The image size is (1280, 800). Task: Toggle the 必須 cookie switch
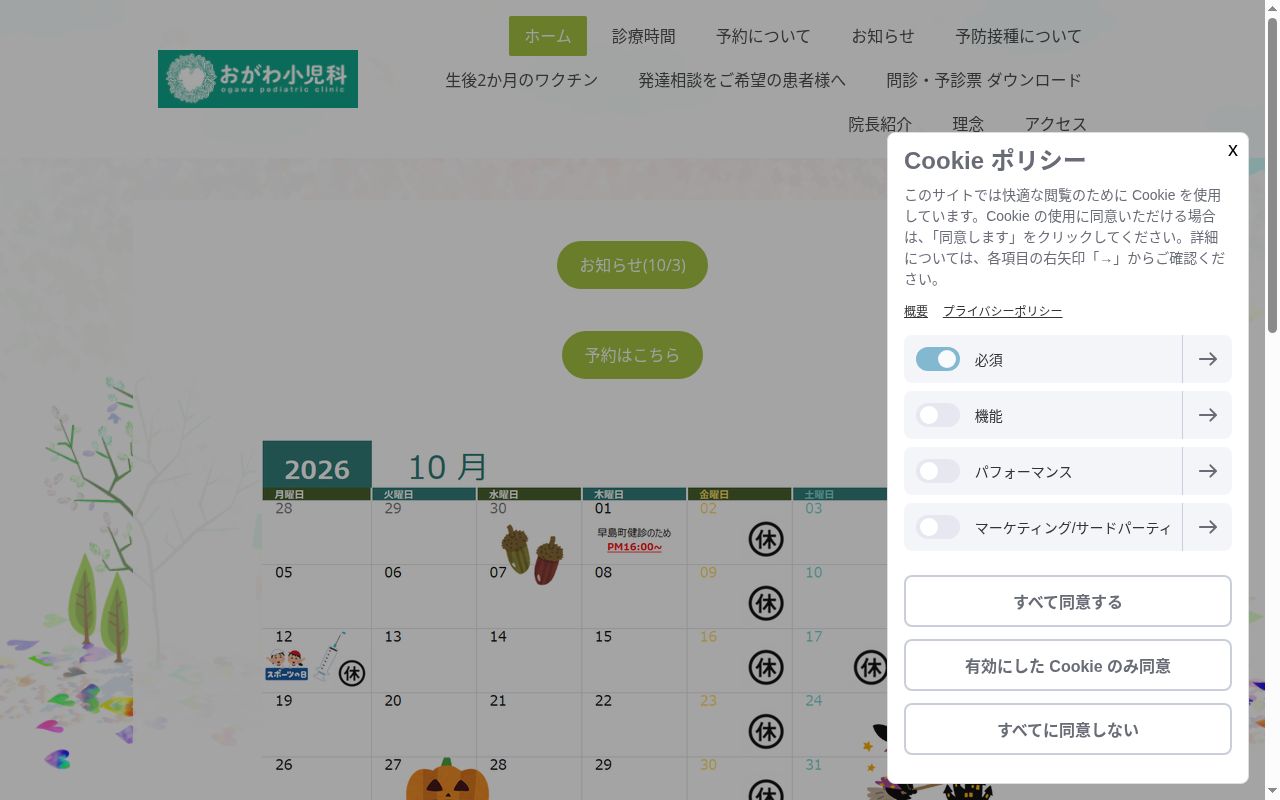click(x=938, y=359)
